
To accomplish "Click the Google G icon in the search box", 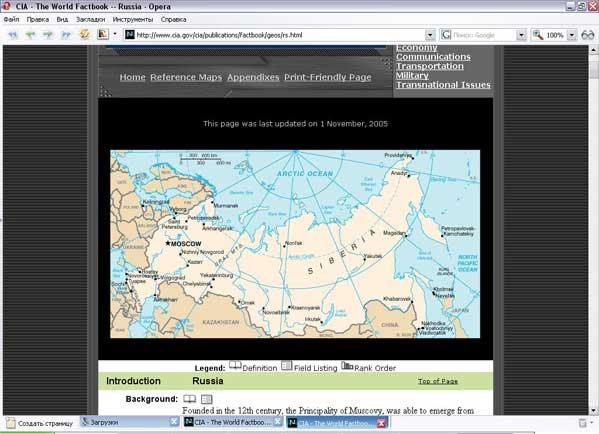I will pos(446,35).
